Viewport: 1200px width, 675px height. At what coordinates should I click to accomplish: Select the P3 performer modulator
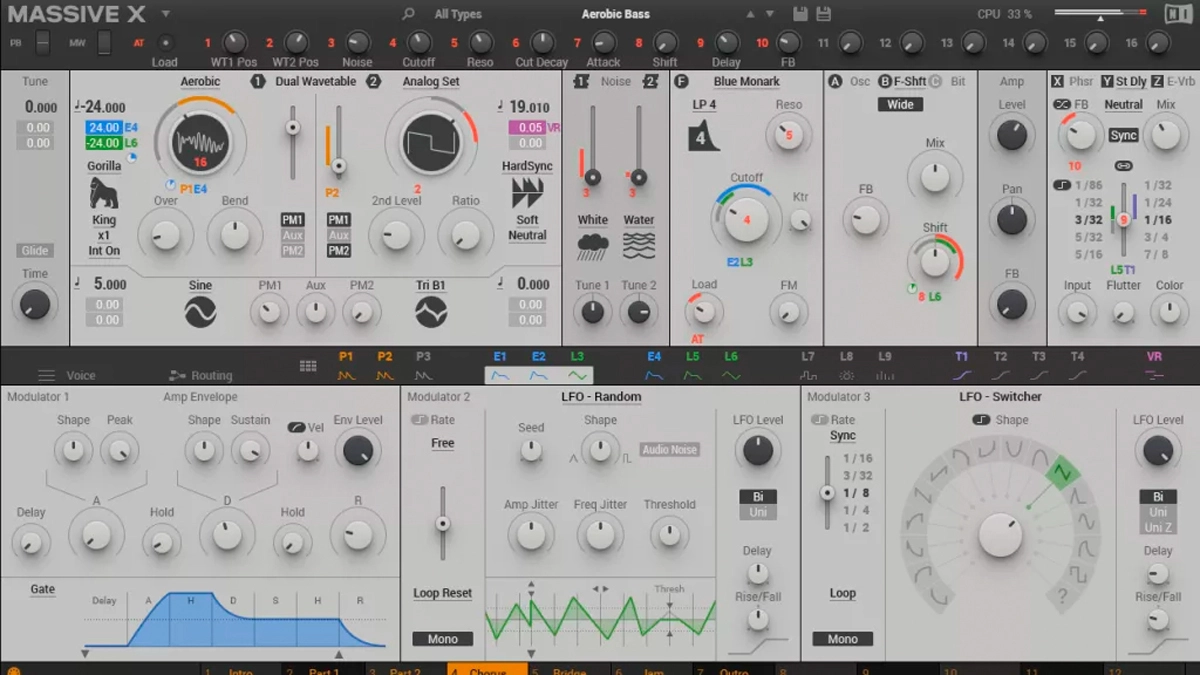(x=423, y=366)
